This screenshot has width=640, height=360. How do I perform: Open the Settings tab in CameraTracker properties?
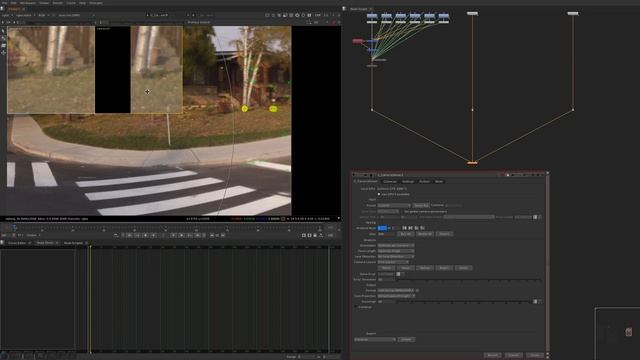408,181
